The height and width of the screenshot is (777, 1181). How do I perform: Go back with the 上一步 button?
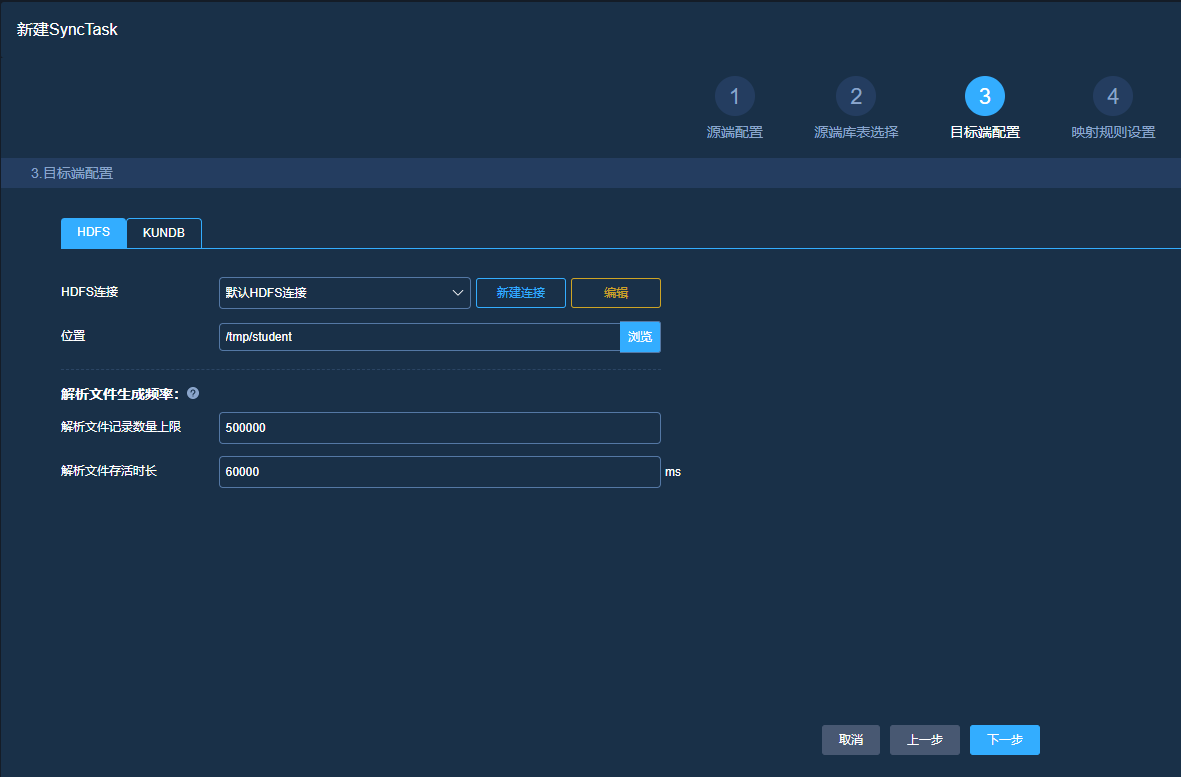[x=924, y=740]
